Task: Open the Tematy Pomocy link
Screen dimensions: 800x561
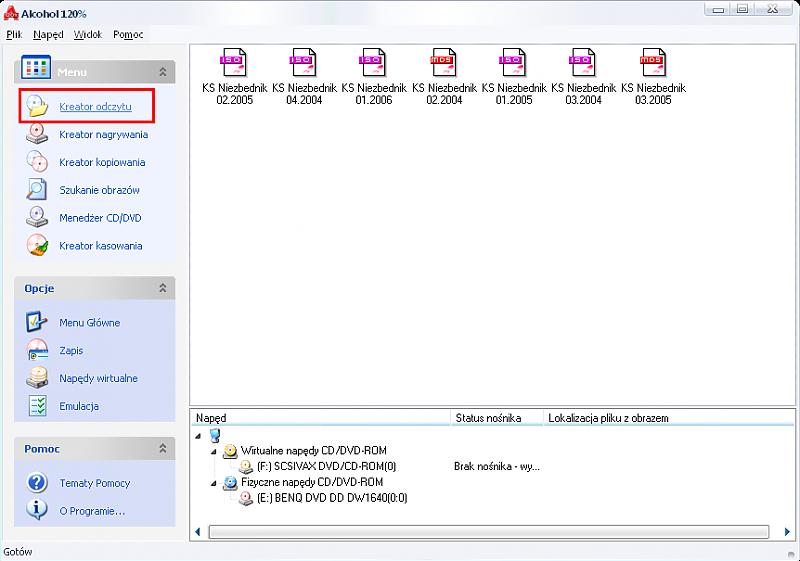Action: (x=94, y=483)
